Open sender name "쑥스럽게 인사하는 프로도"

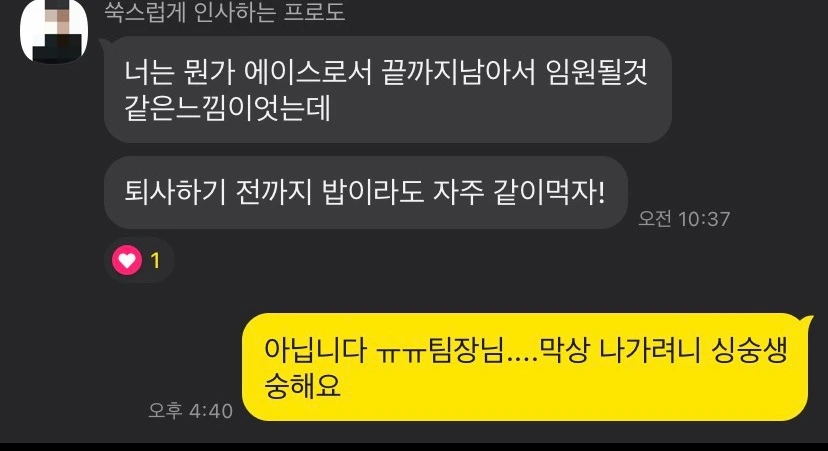(x=225, y=12)
